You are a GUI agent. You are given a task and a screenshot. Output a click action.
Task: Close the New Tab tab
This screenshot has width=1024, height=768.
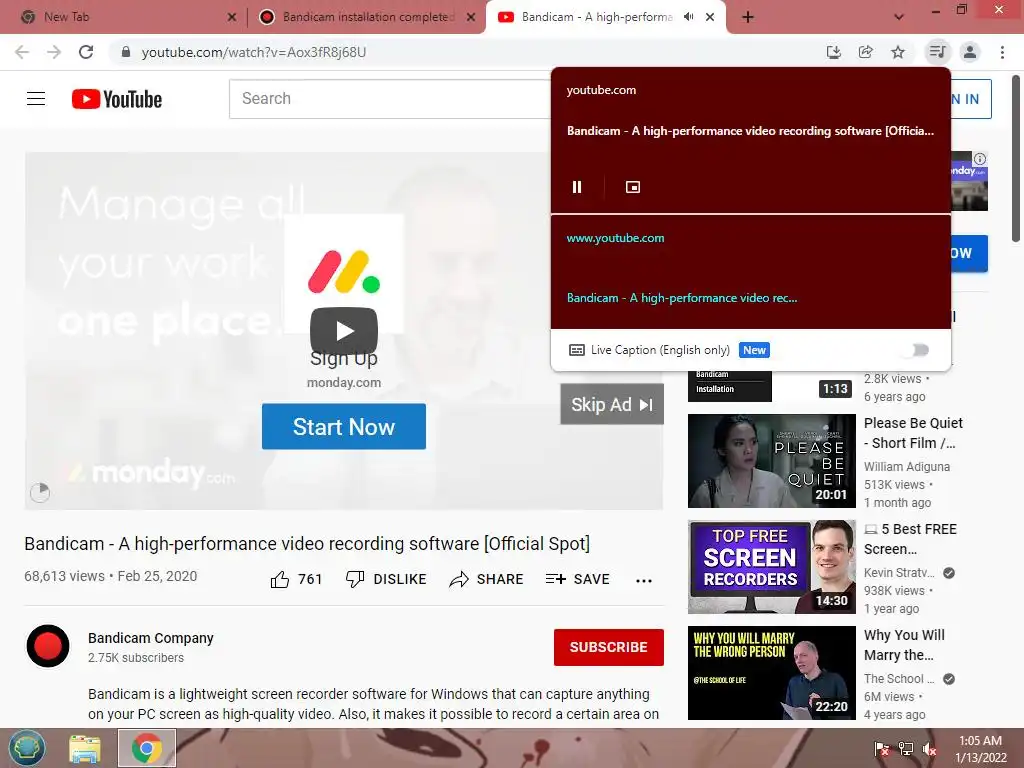[x=232, y=18]
